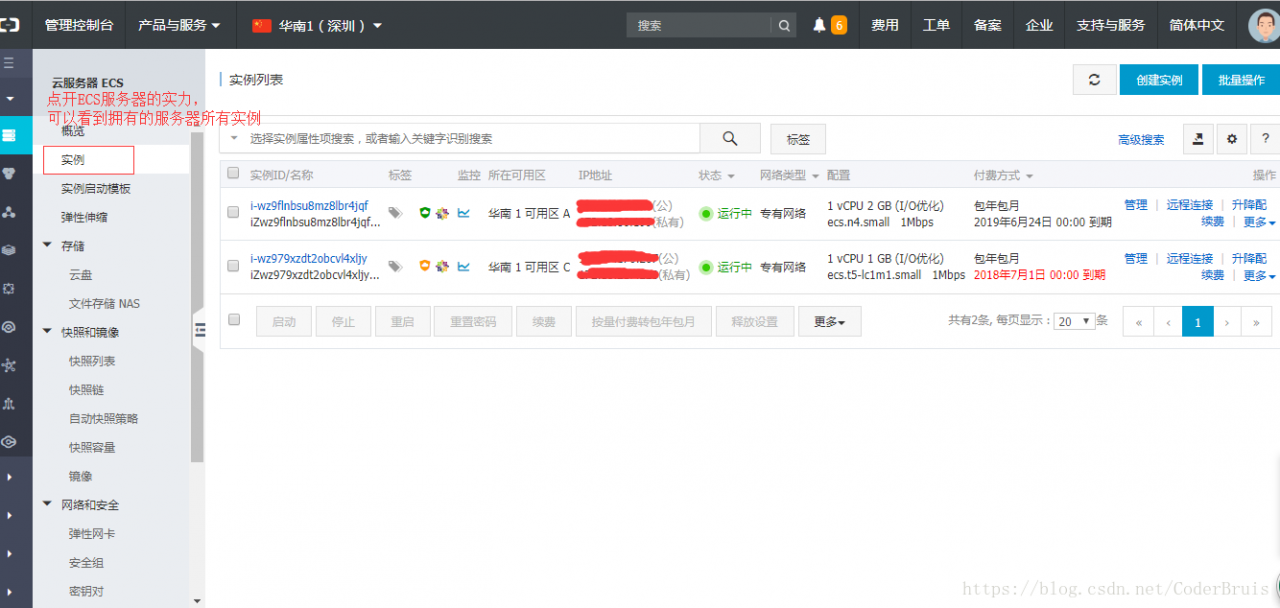Switch language via 简体中文
1280x608 pixels.
1197,25
